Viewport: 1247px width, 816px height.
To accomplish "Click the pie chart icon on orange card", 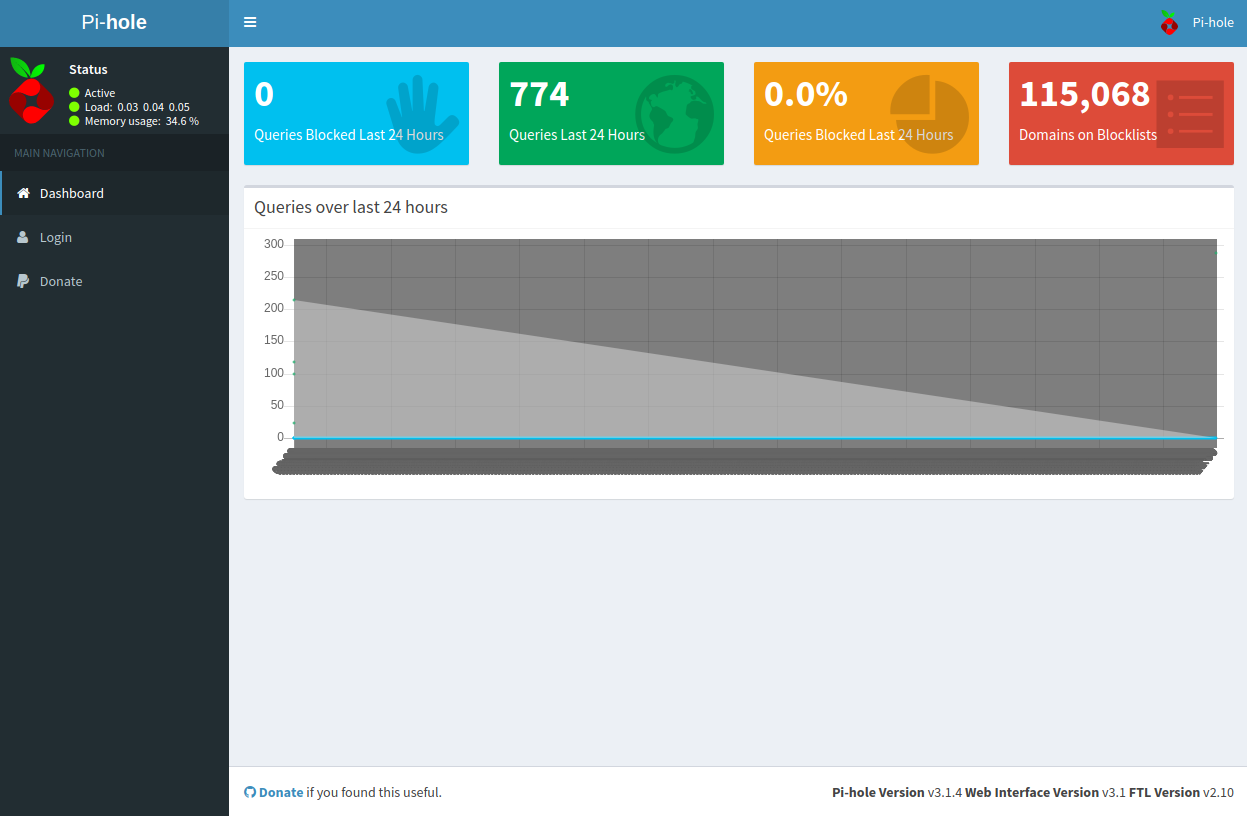I will (929, 115).
